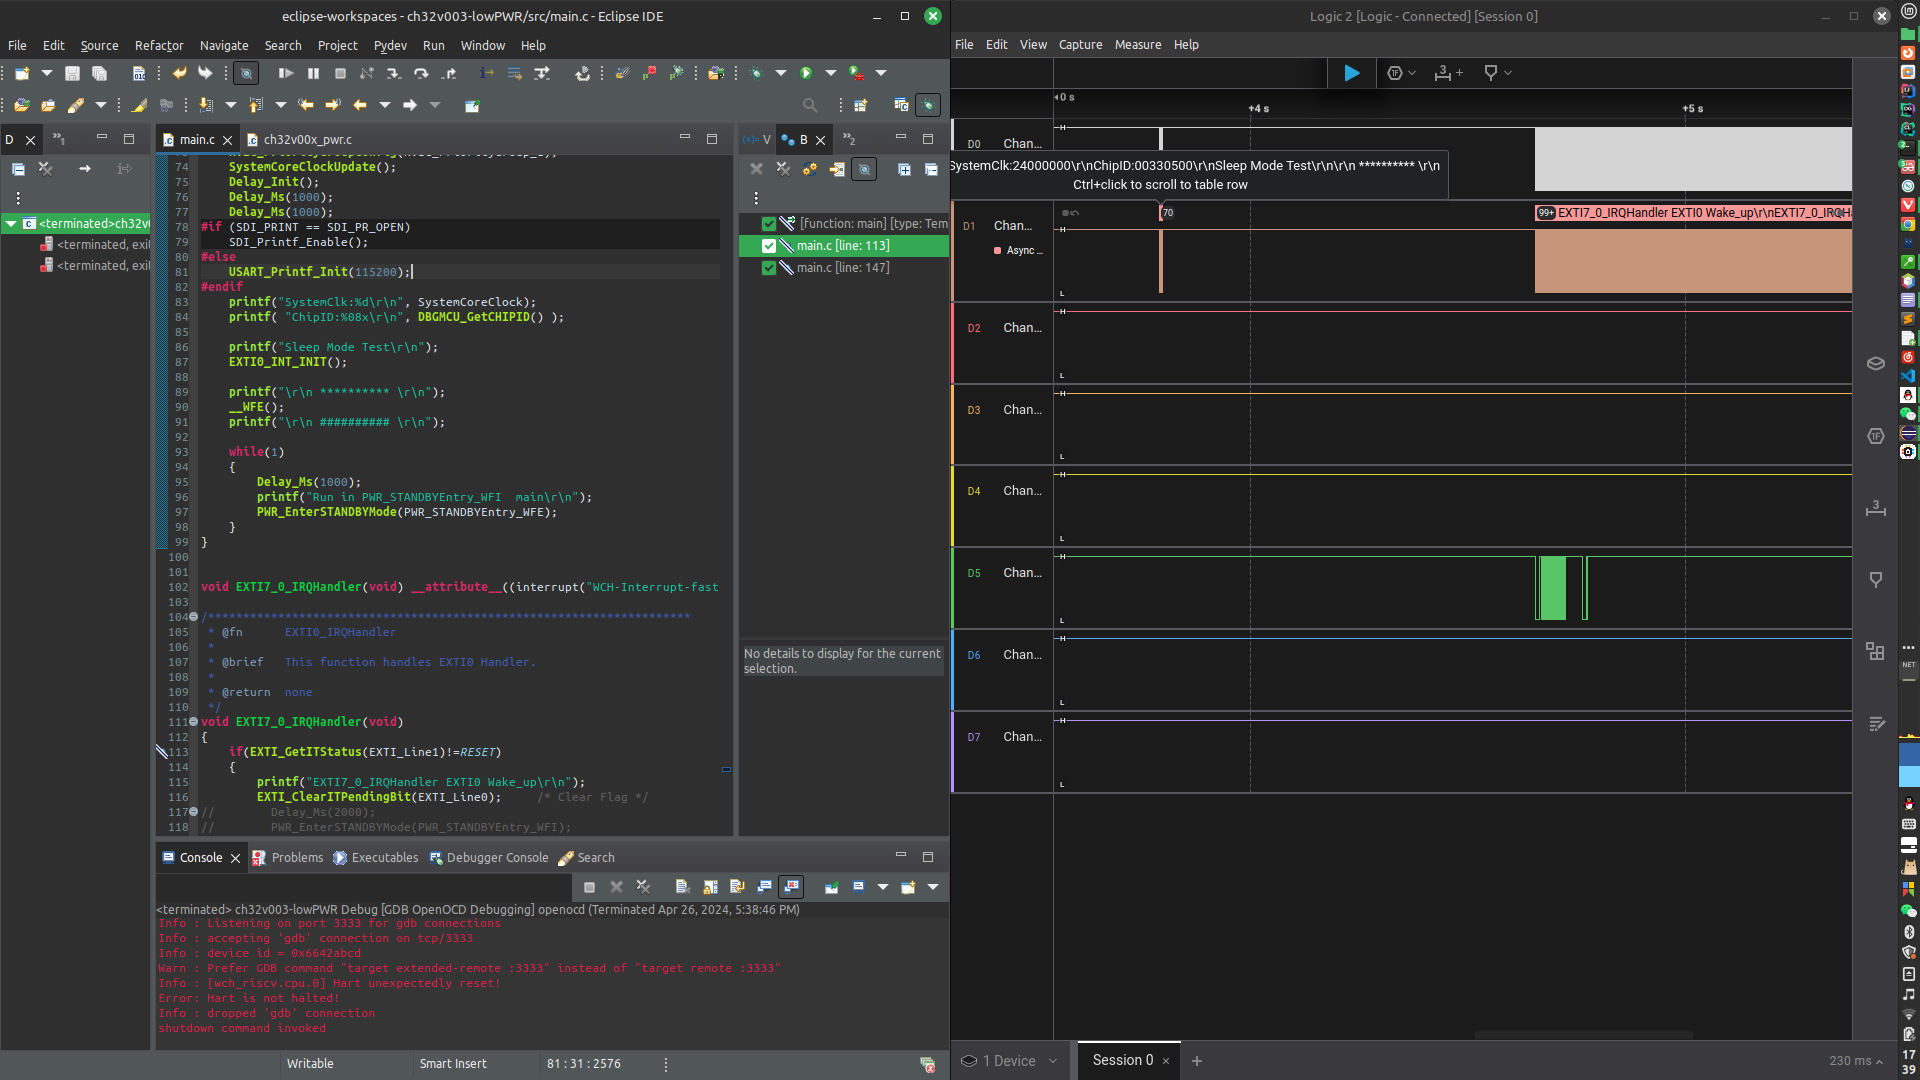Close the Session 0 tab
Screen dimensions: 1920x1080
point(1166,1061)
